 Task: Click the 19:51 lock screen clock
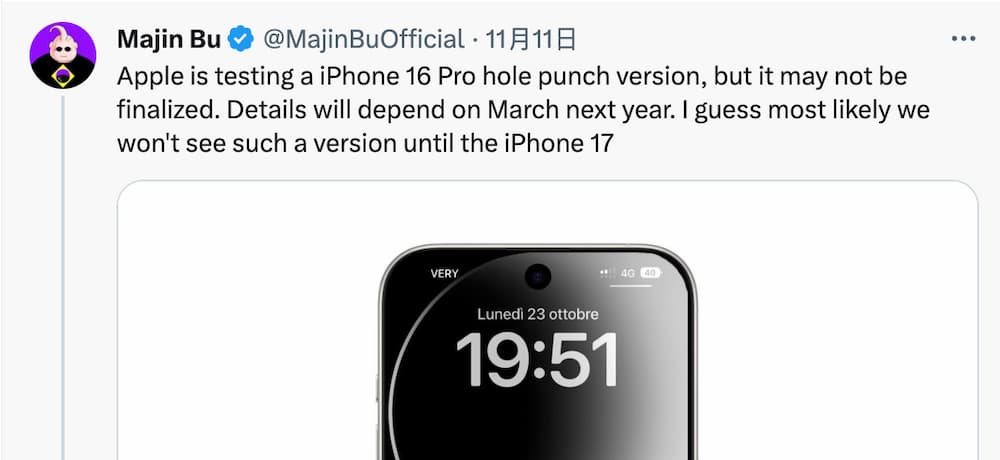[x=537, y=360]
